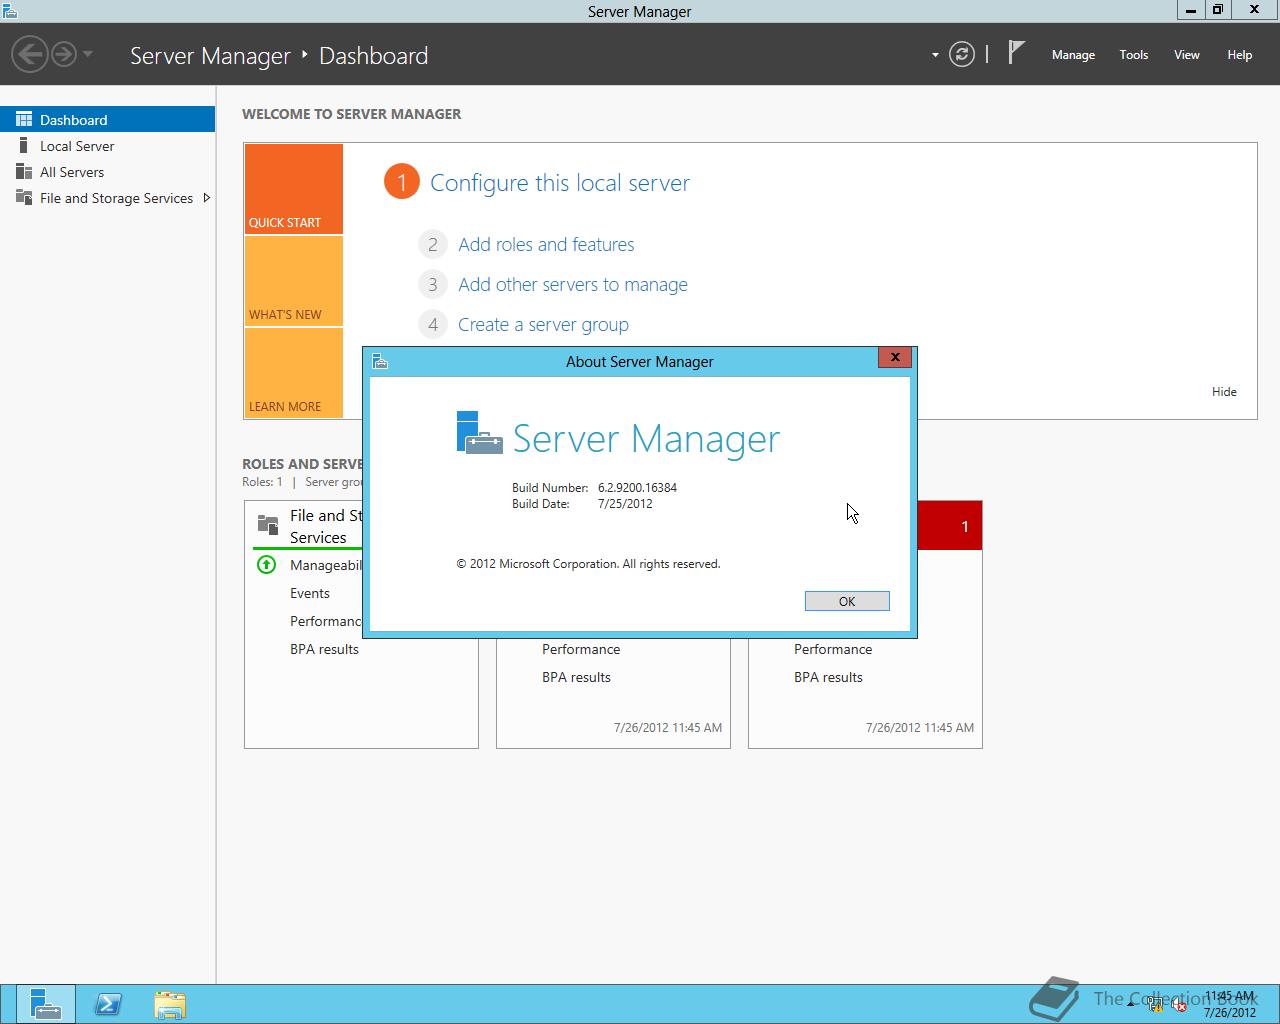
Task: Hide the welcome tile
Action: 1224,392
